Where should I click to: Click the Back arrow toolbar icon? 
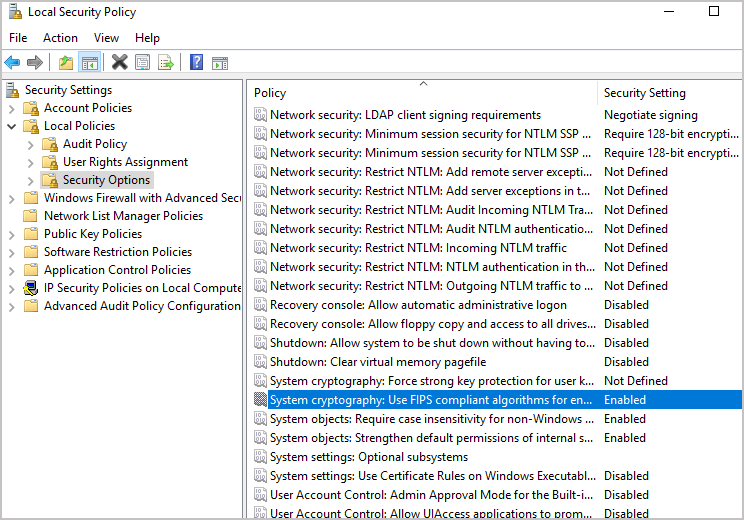coord(13,62)
